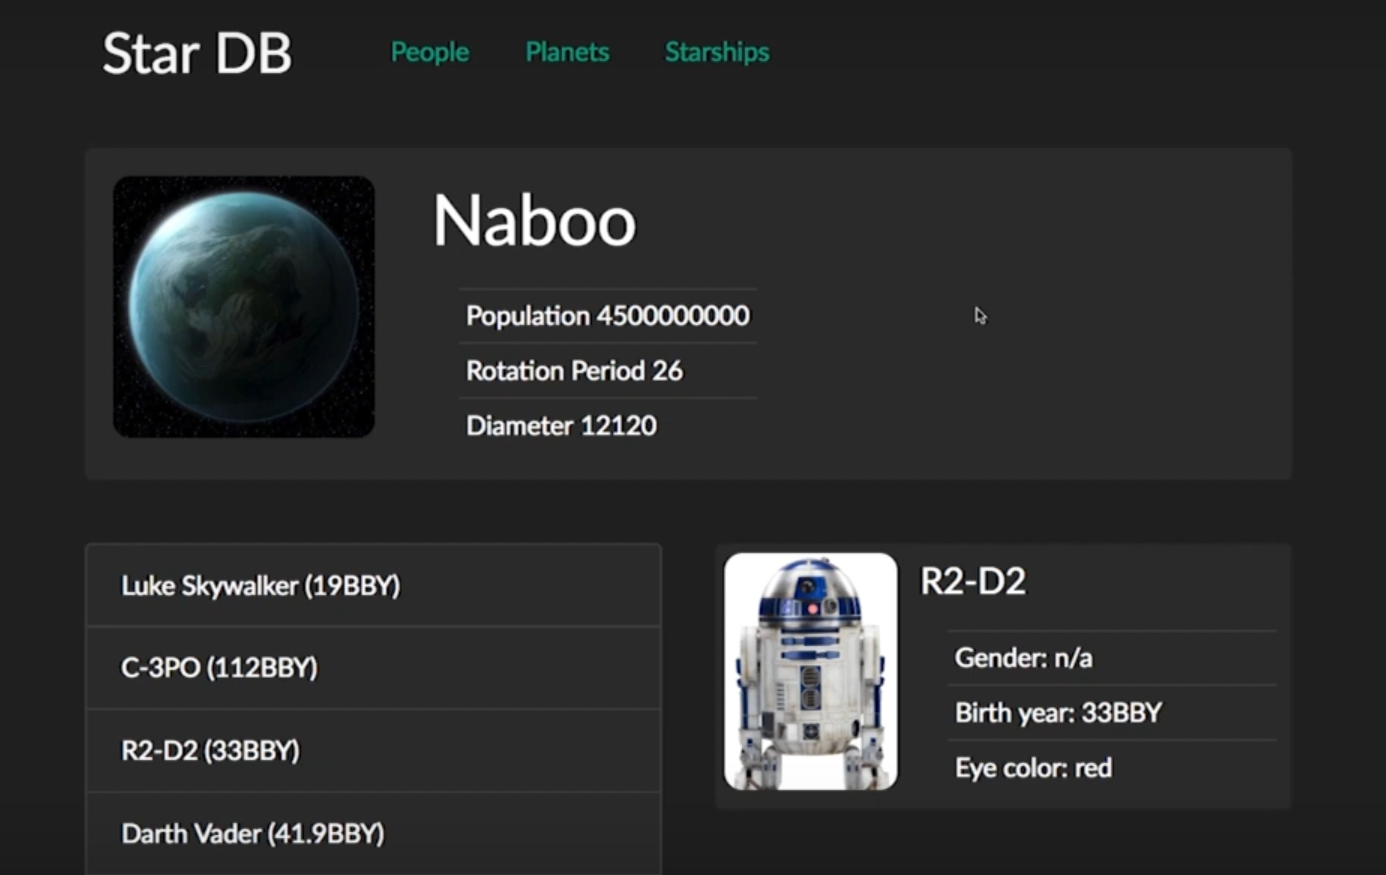Click the Star DB logo title
Image resolution: width=1386 pixels, height=875 pixels.
click(x=197, y=54)
